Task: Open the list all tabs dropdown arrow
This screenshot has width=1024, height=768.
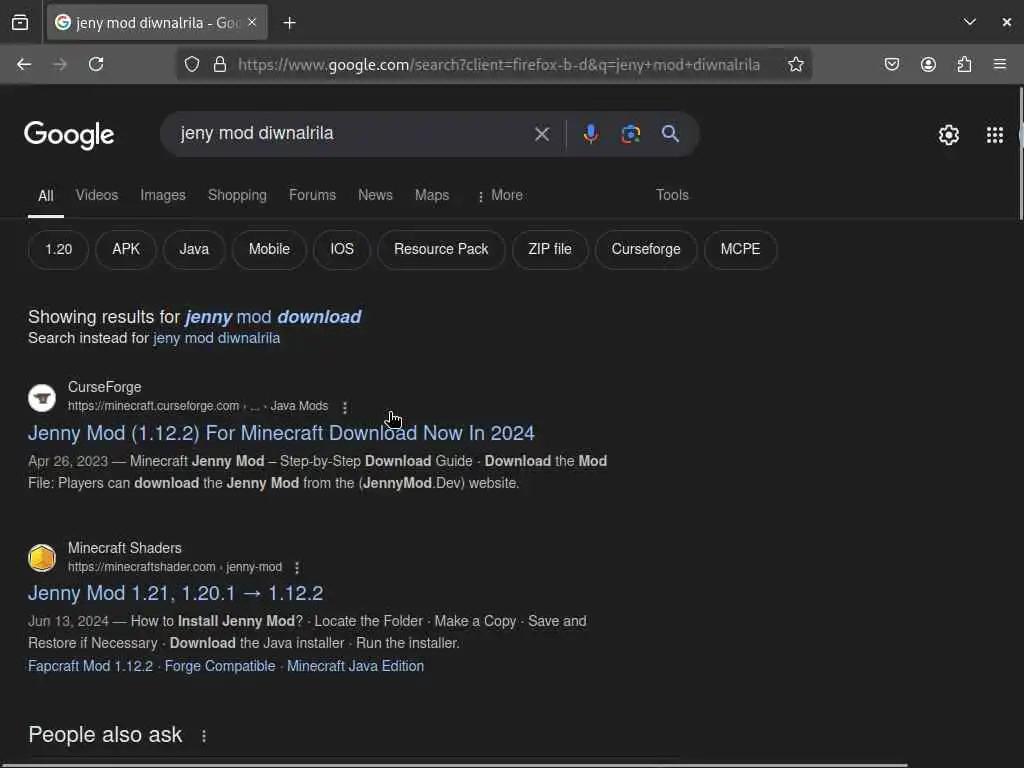Action: click(970, 22)
